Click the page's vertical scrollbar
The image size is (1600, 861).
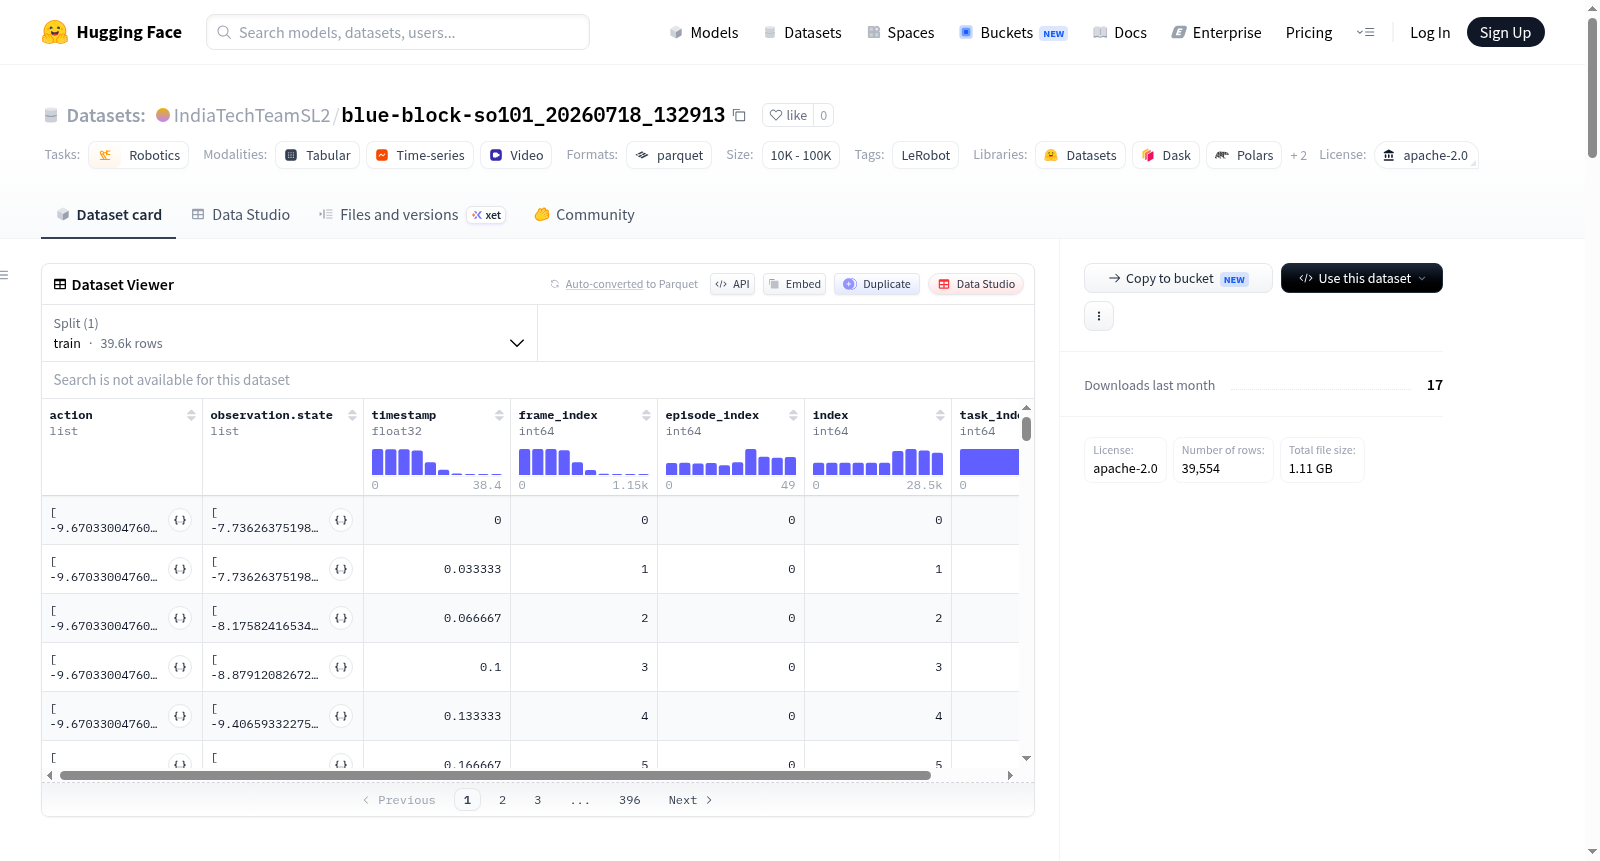coord(1592,88)
